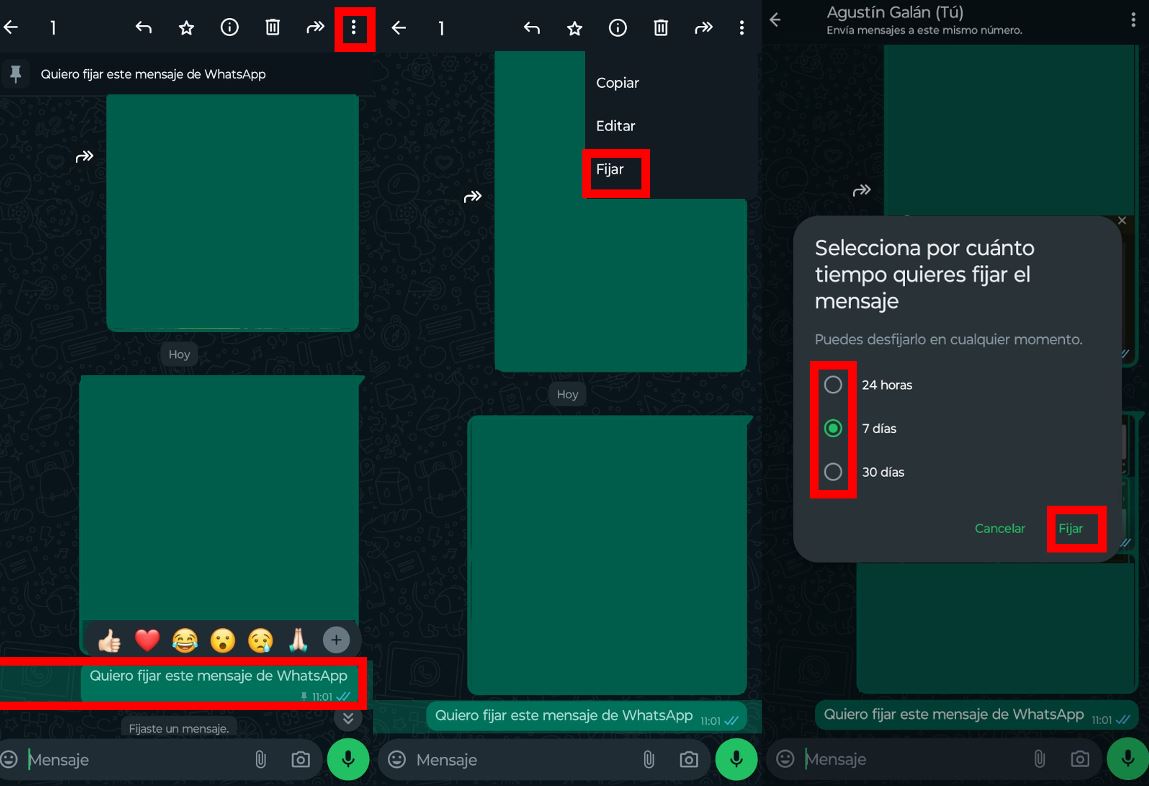Select the 24 horas radio option
The width and height of the screenshot is (1149, 786).
tap(833, 385)
